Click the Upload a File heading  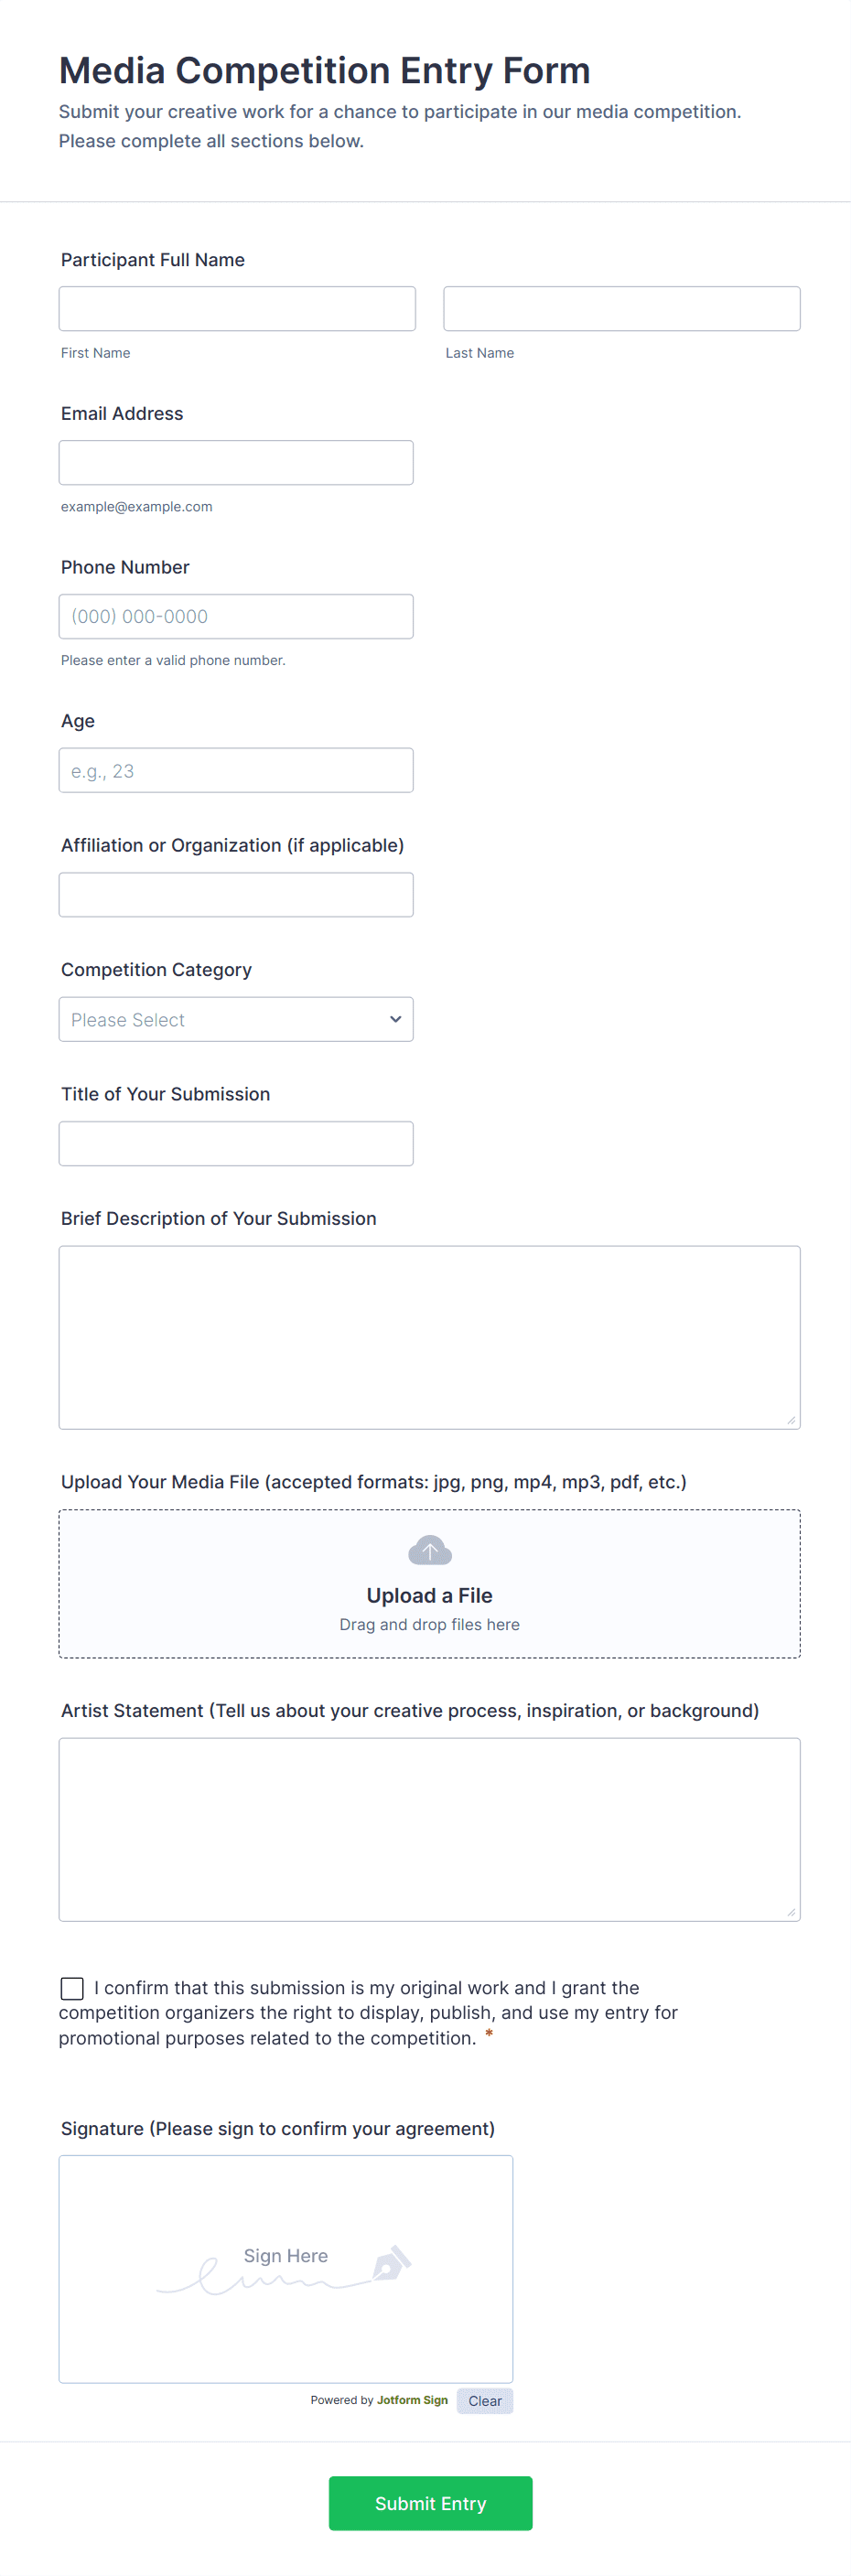click(429, 1595)
